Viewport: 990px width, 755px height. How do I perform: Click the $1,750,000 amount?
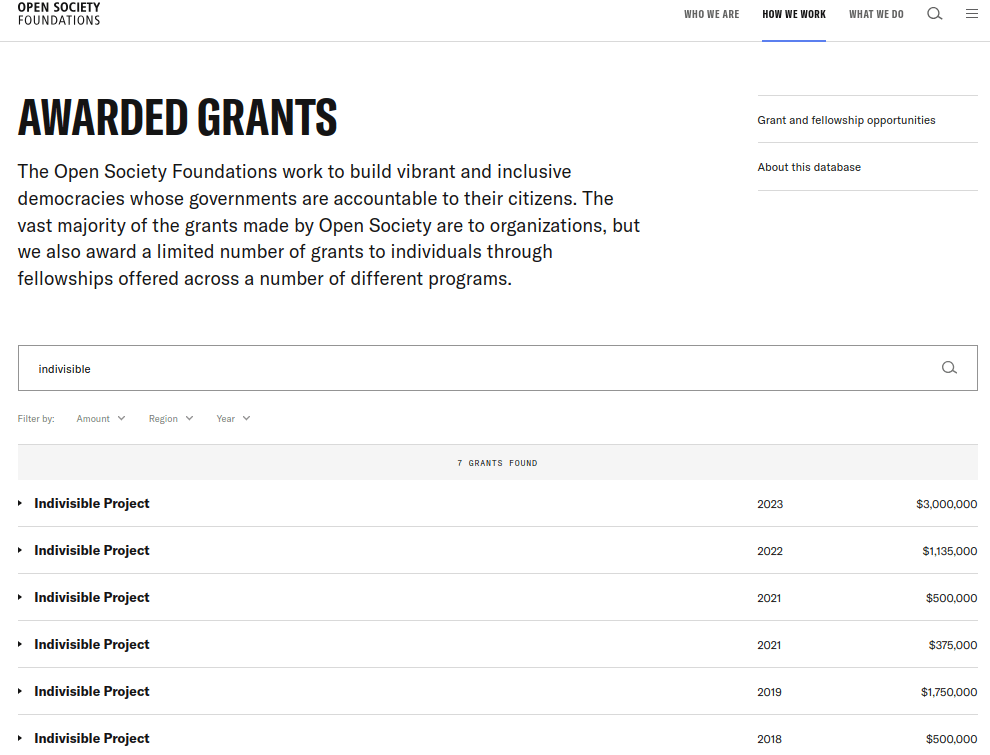click(x=949, y=693)
